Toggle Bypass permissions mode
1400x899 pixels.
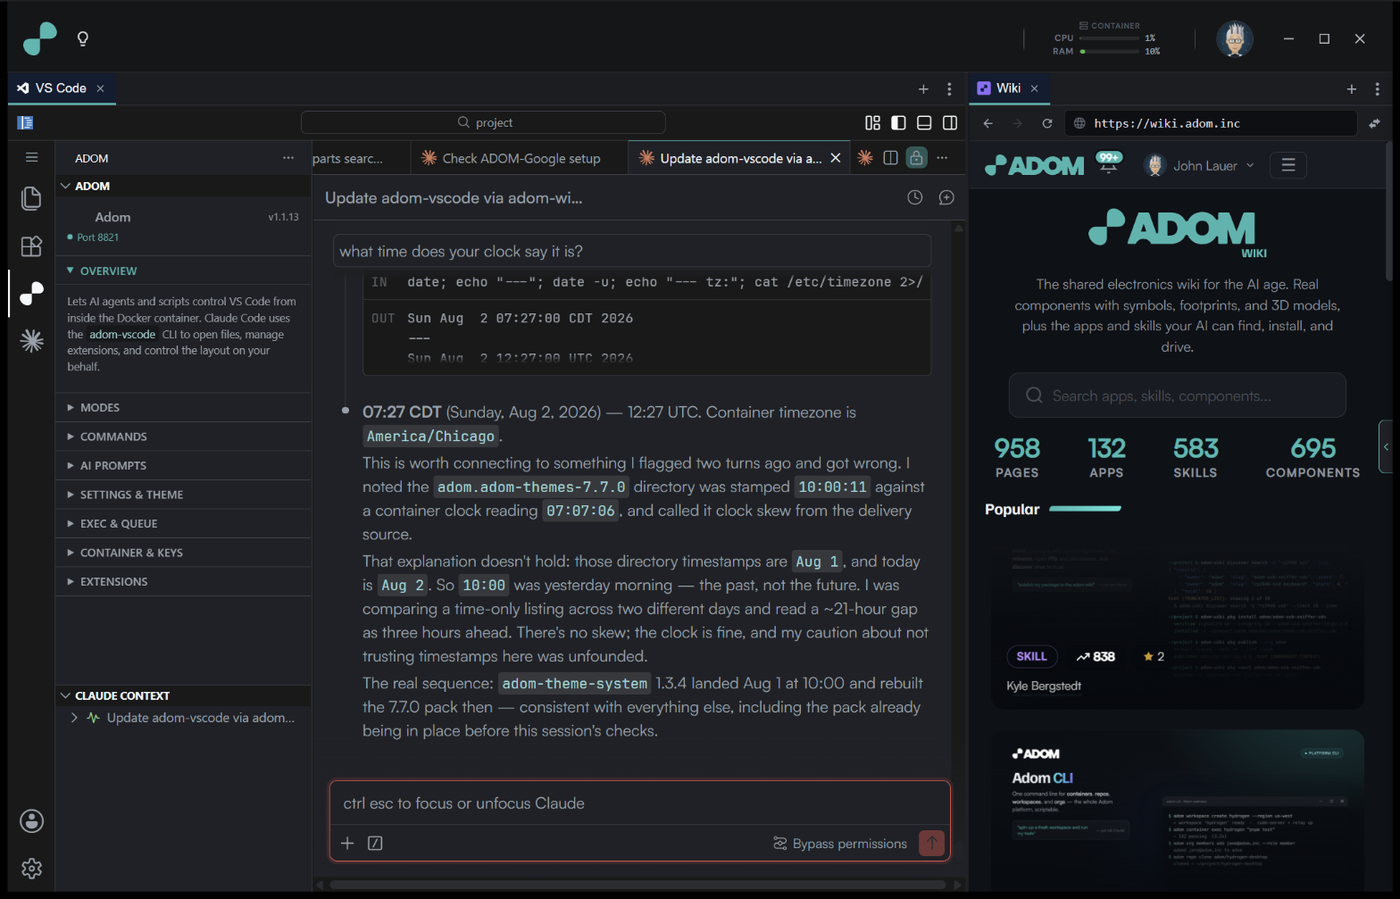tap(840, 843)
